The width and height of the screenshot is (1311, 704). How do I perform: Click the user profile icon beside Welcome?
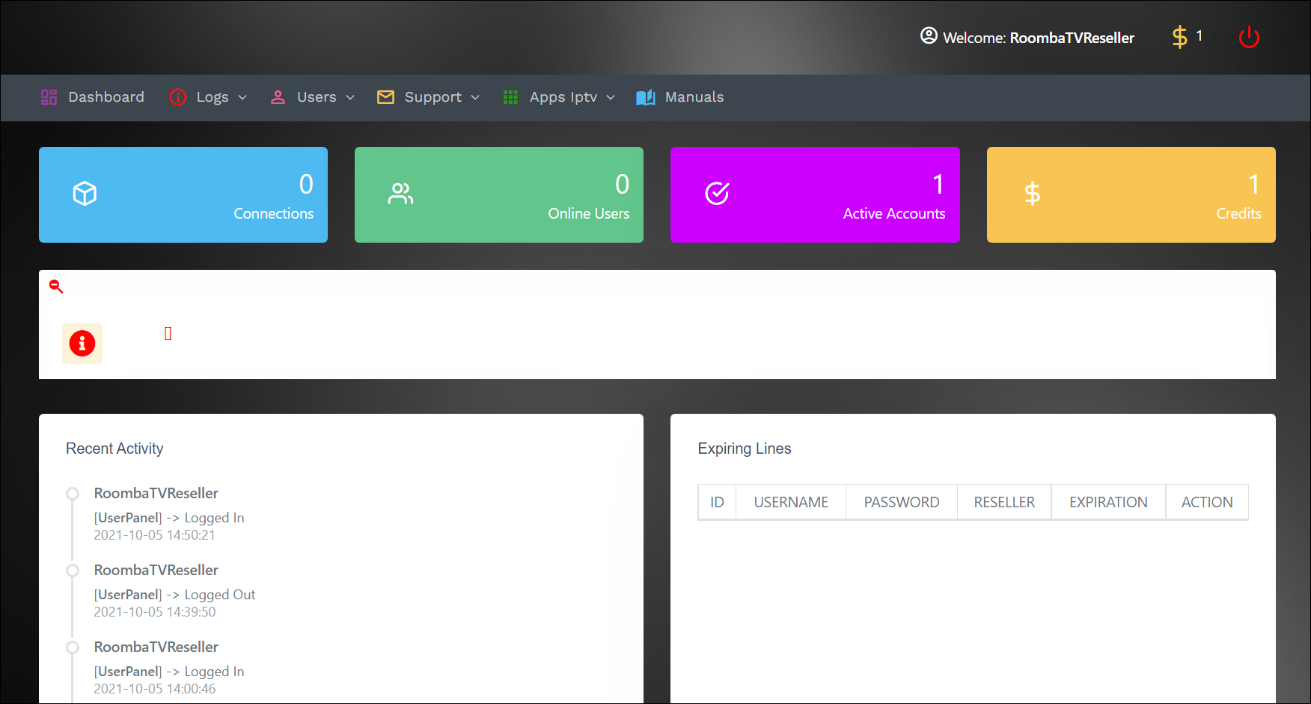(x=929, y=36)
